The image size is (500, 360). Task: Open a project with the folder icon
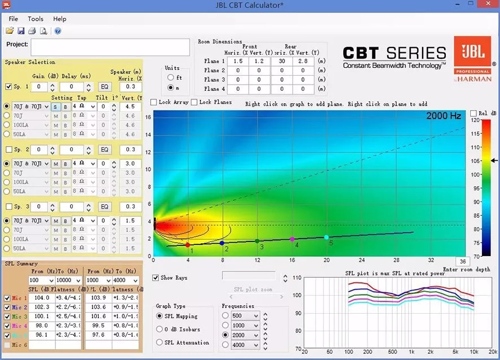[x=10, y=31]
